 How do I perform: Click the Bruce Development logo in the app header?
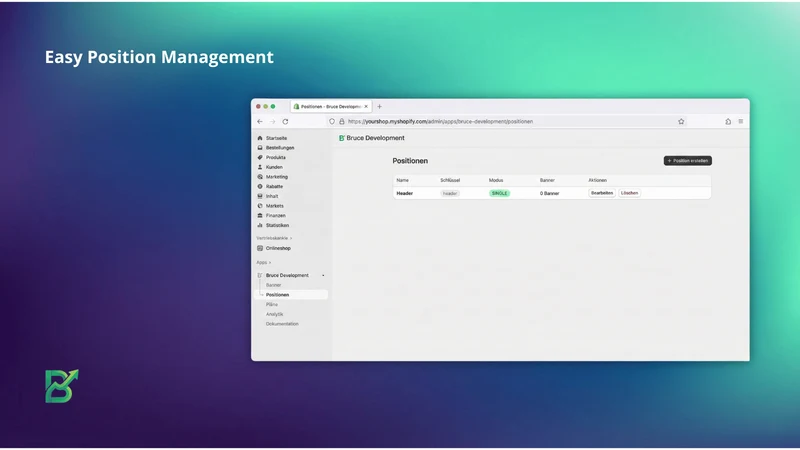click(x=342, y=138)
